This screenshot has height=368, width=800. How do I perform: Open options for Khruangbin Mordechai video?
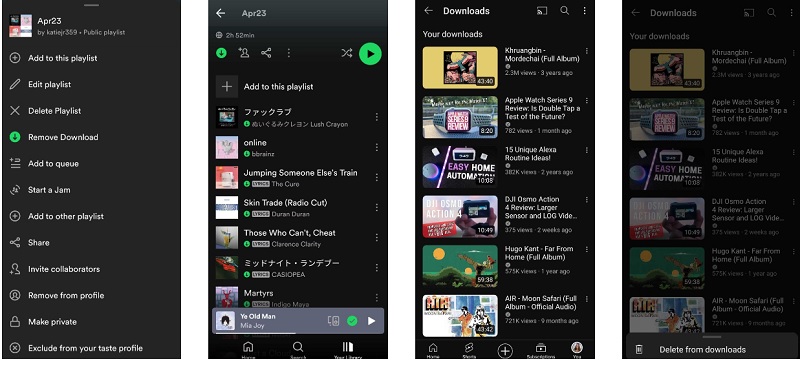point(587,51)
